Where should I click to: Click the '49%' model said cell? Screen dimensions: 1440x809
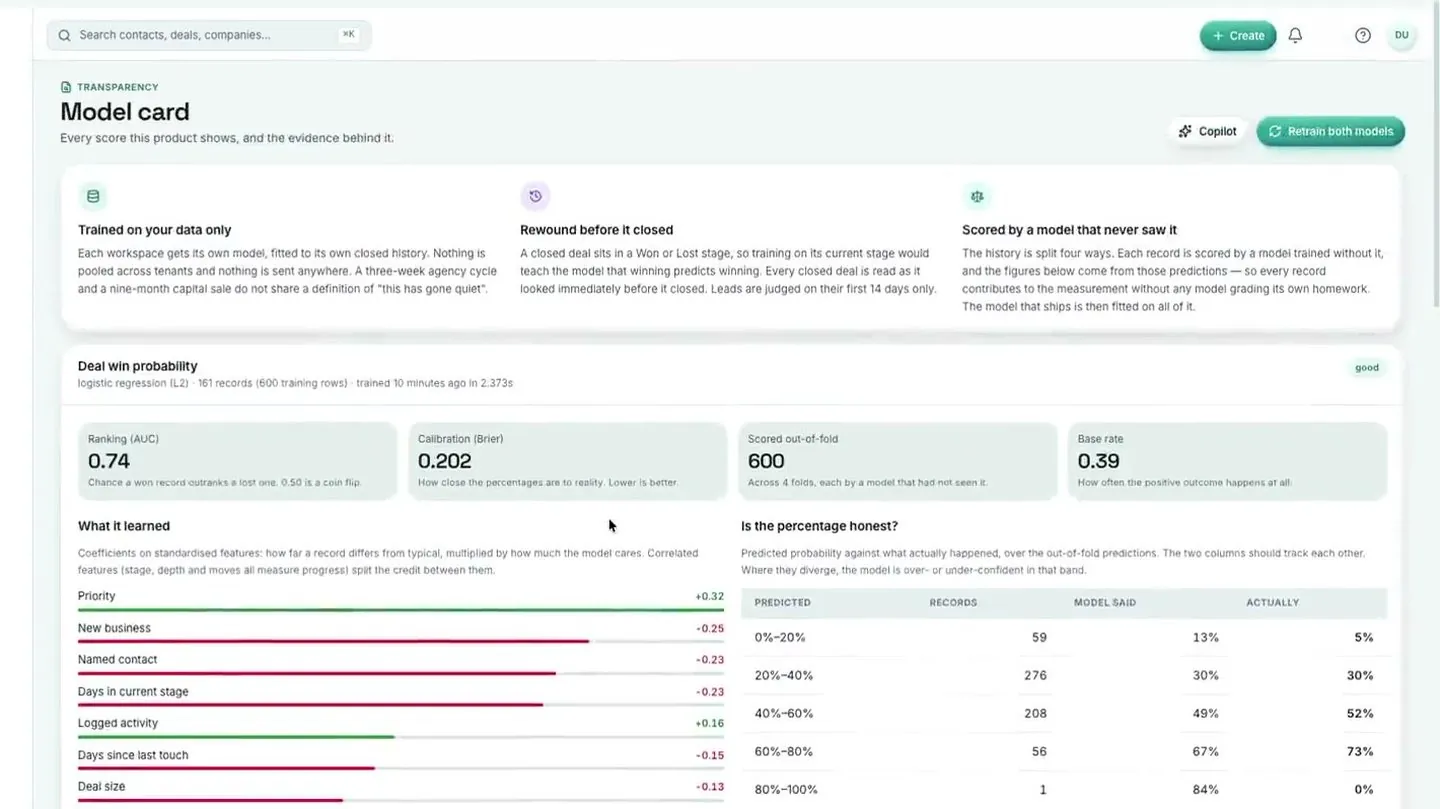(x=1206, y=713)
